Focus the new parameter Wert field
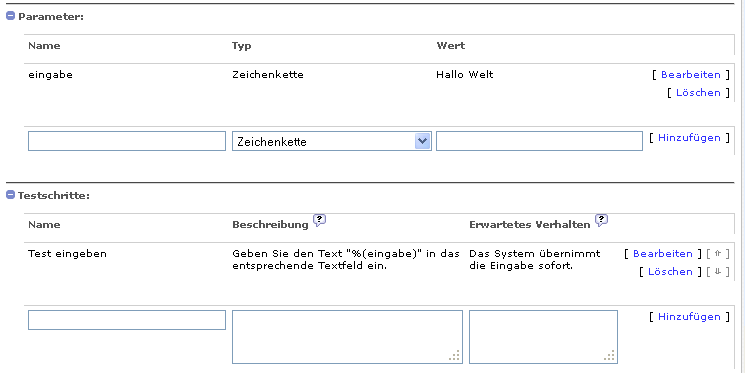The image size is (745, 373). (539, 141)
